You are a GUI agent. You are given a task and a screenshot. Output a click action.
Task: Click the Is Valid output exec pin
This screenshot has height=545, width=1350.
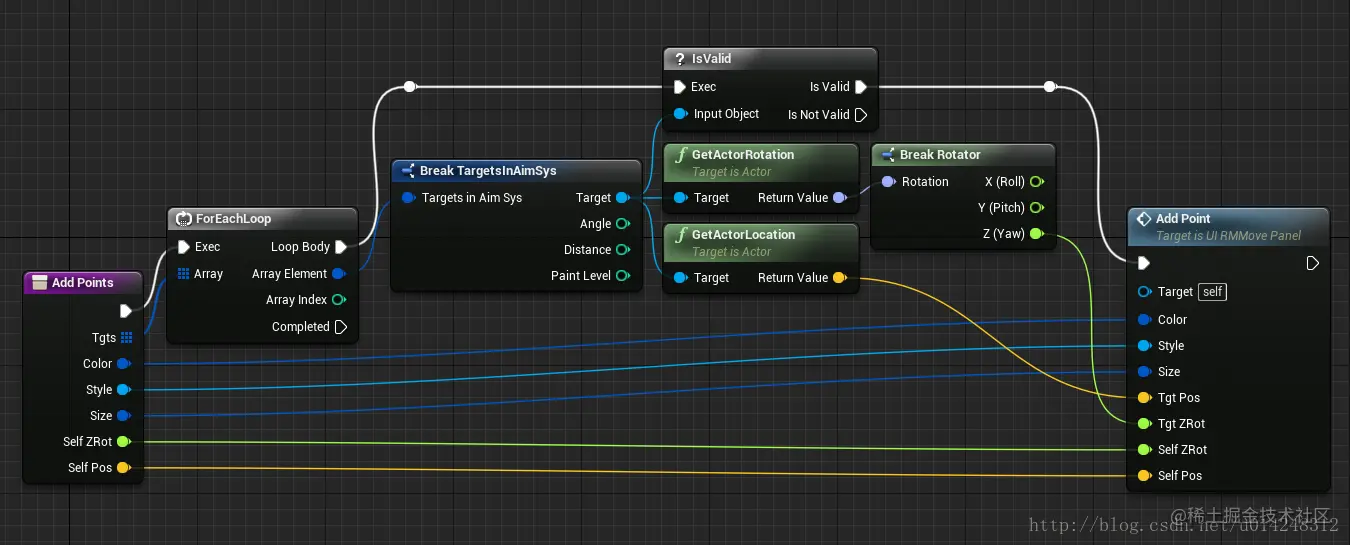(861, 87)
